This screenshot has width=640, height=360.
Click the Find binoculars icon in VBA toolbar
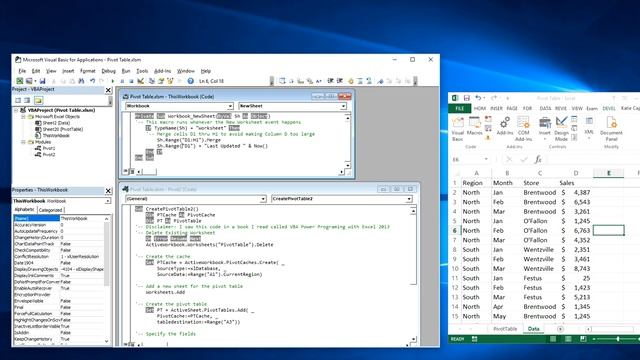coord(81,81)
